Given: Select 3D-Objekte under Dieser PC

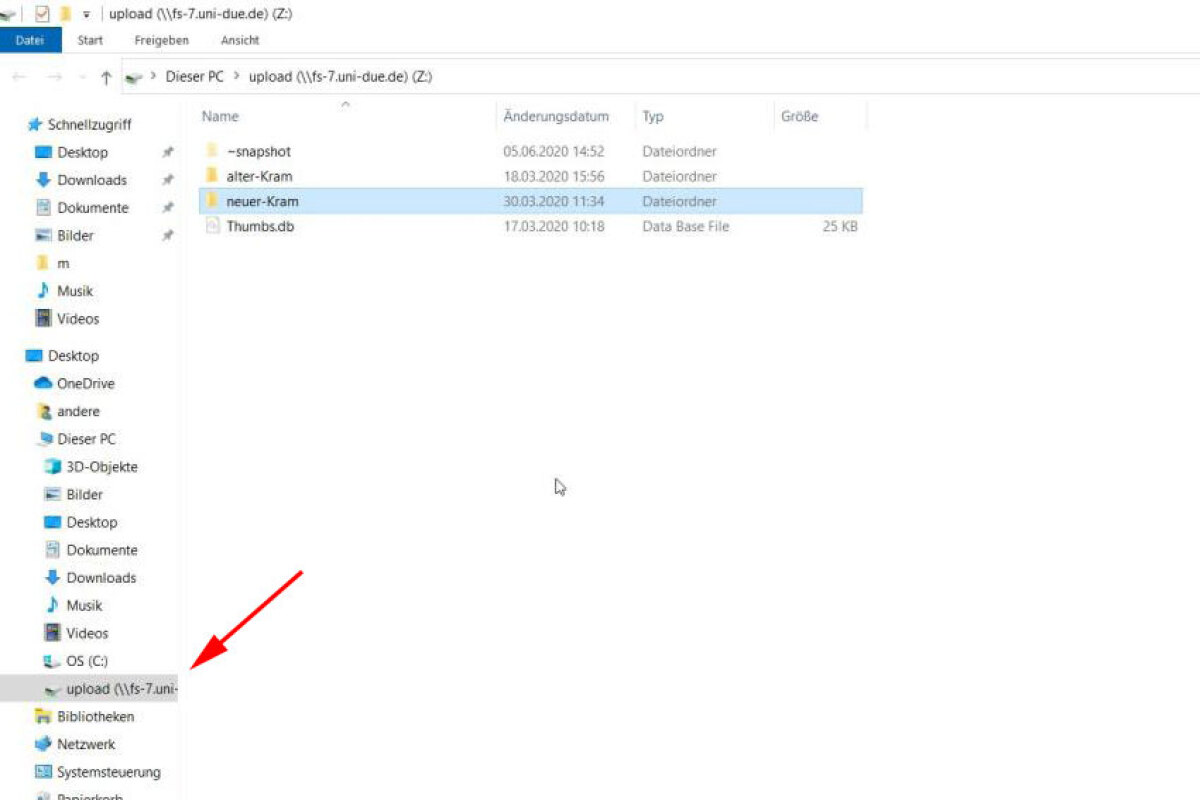Looking at the screenshot, I should [x=101, y=467].
